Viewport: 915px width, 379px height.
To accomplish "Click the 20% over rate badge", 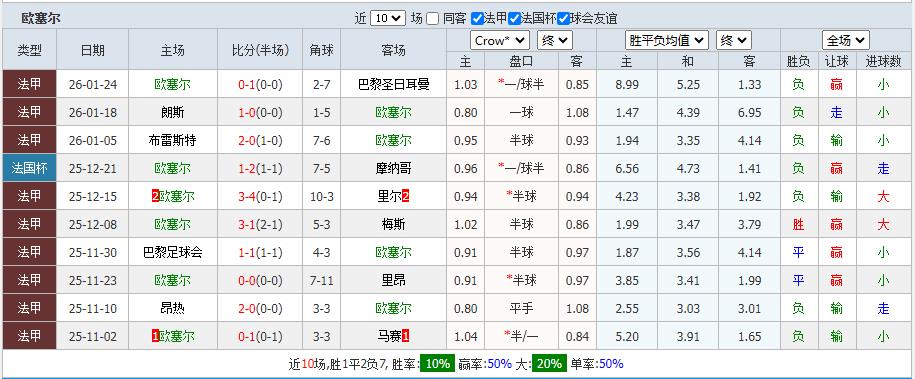I will point(549,364).
